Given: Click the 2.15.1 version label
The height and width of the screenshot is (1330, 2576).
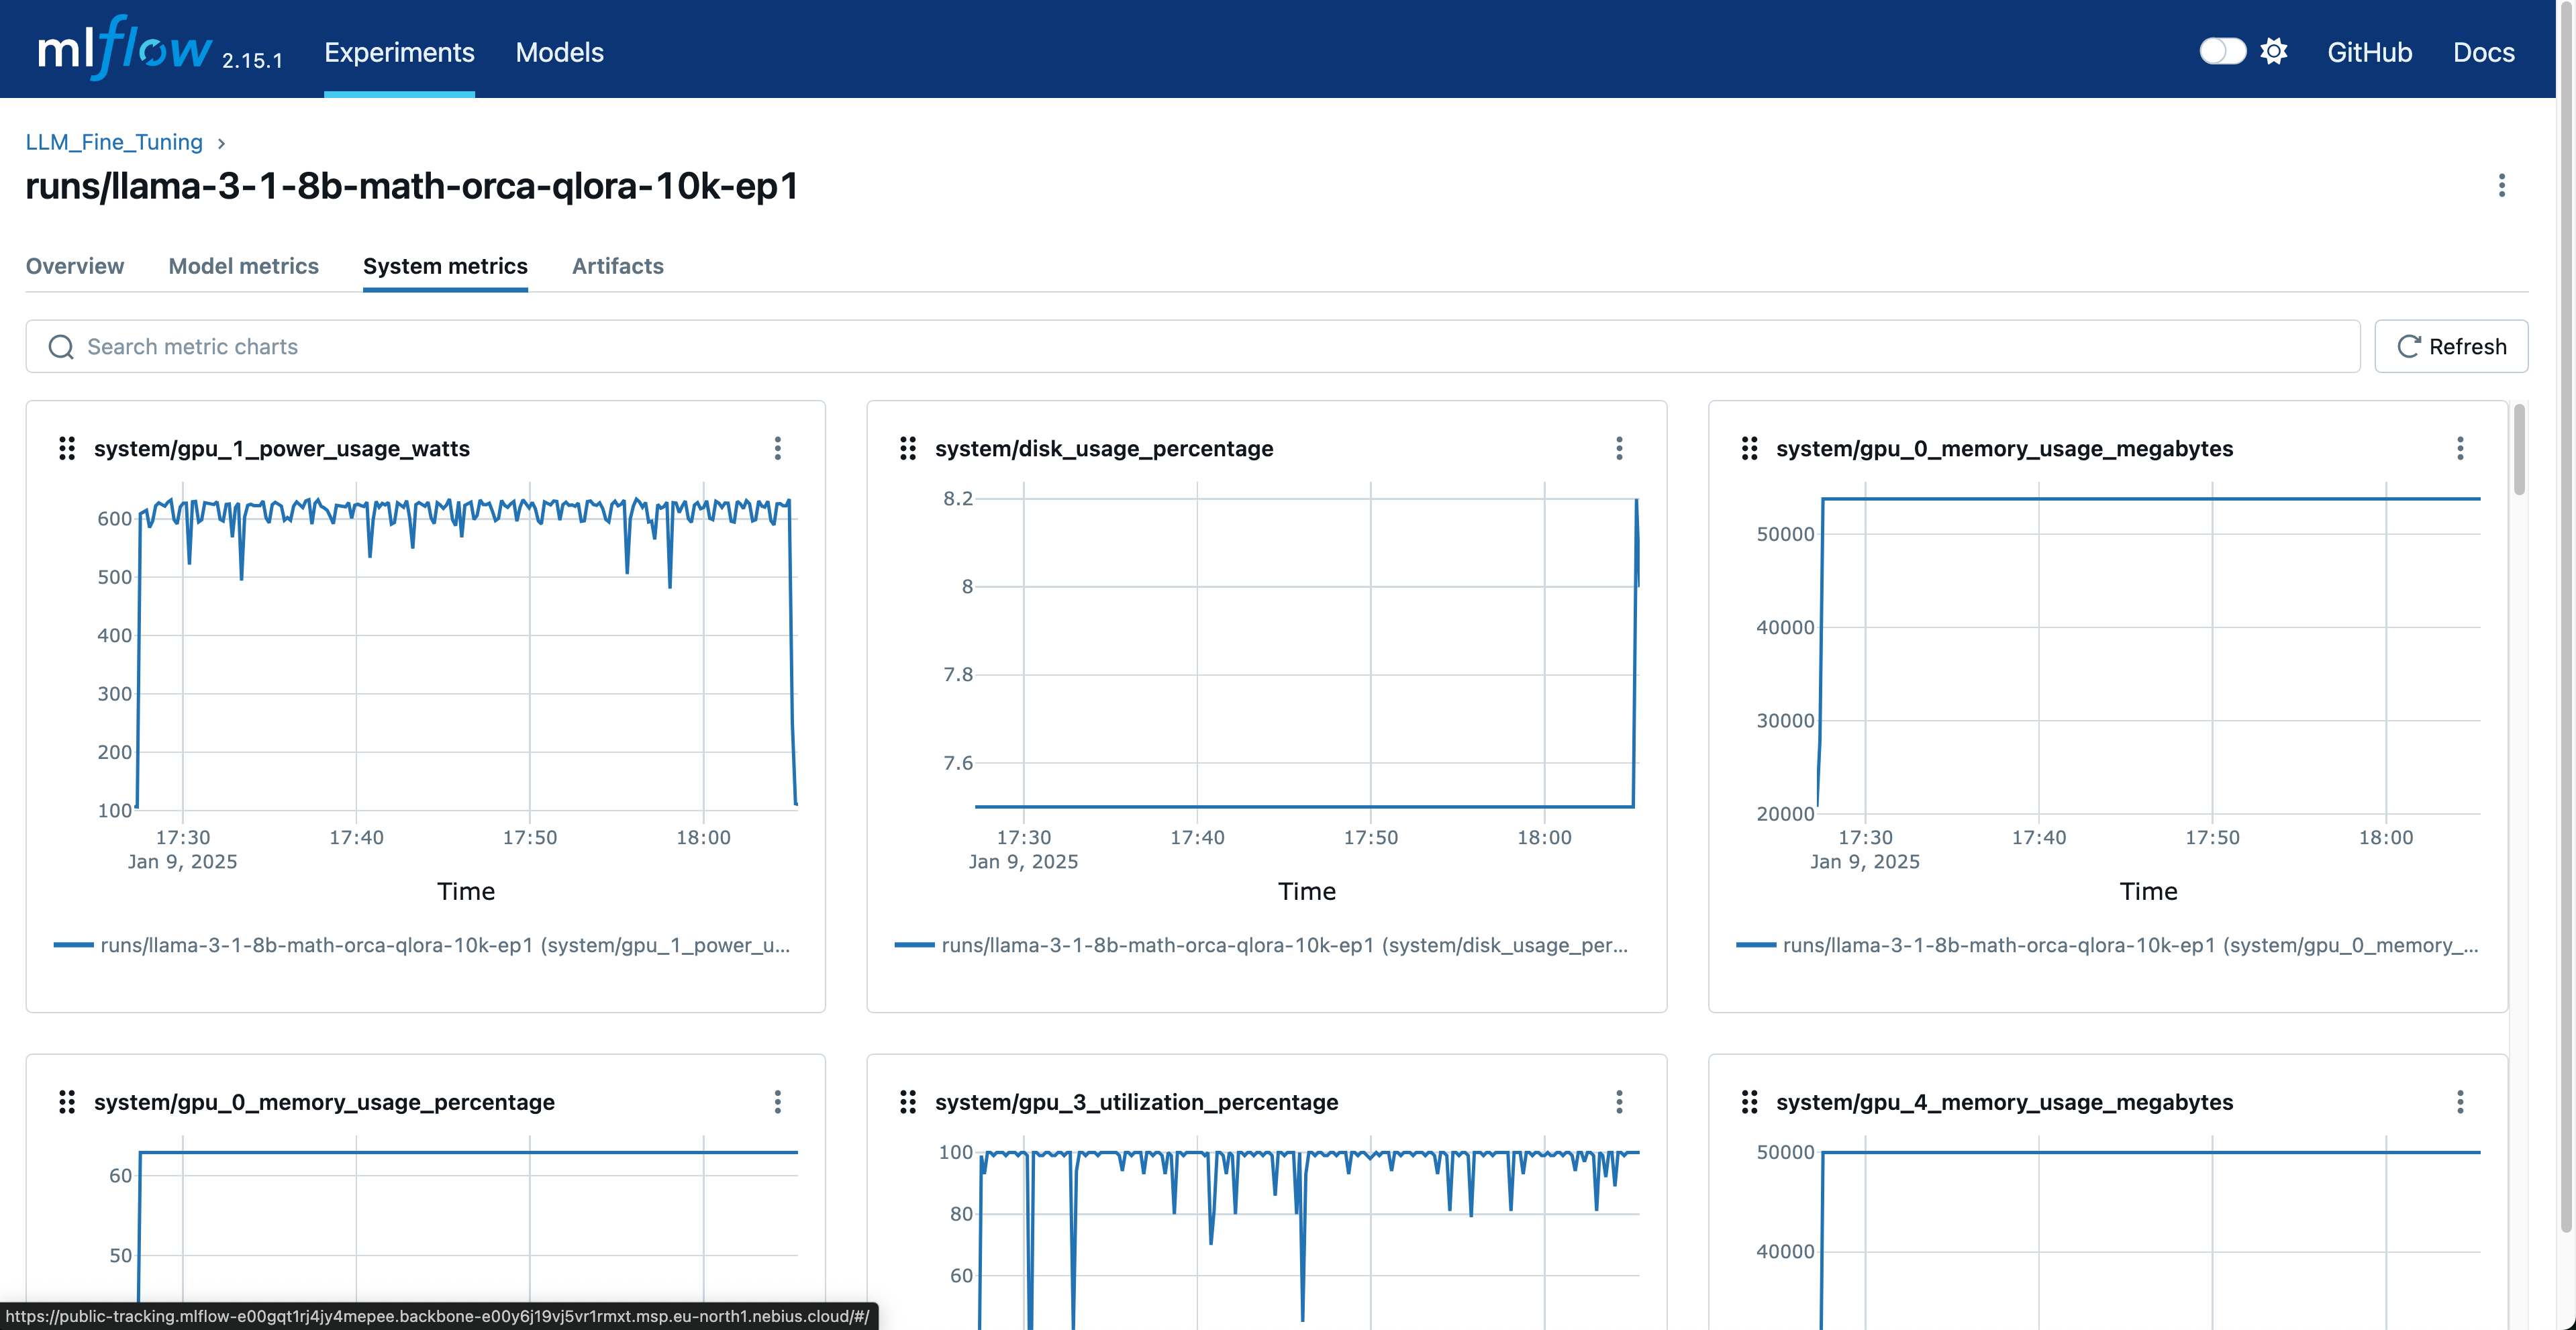Looking at the screenshot, I should [252, 60].
